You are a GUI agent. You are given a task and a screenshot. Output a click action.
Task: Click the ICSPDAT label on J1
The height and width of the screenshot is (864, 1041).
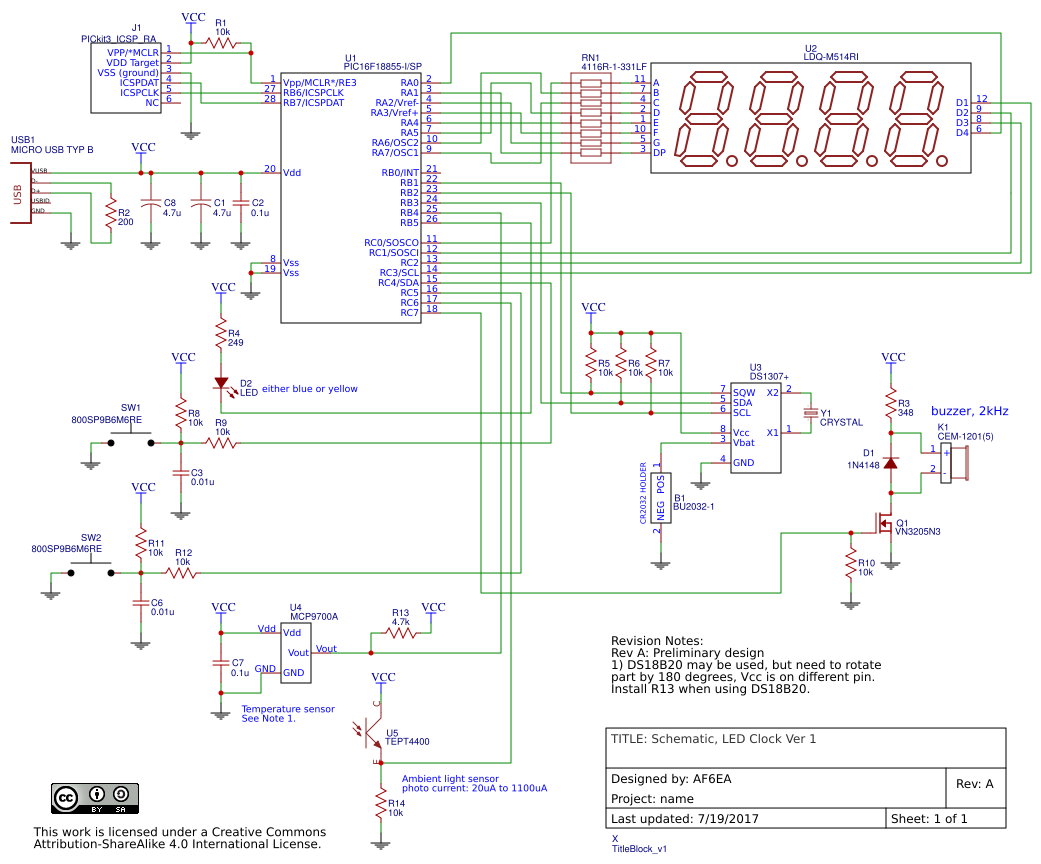(139, 82)
